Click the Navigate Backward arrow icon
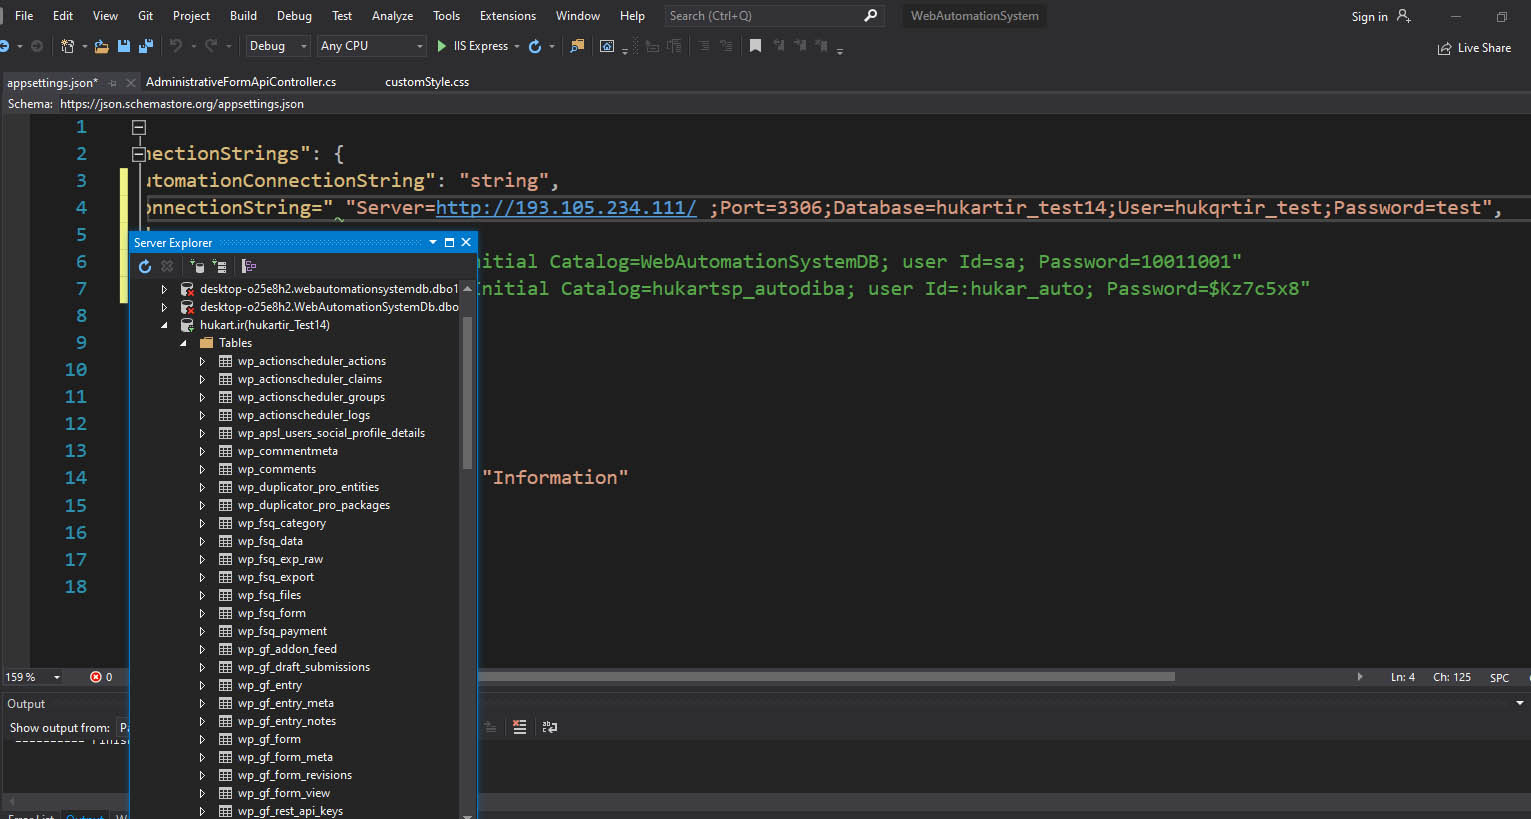 [6, 46]
